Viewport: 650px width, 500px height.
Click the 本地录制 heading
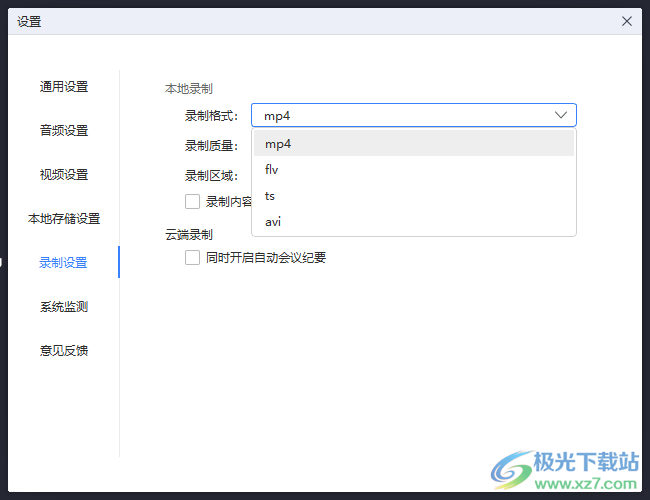pos(189,89)
